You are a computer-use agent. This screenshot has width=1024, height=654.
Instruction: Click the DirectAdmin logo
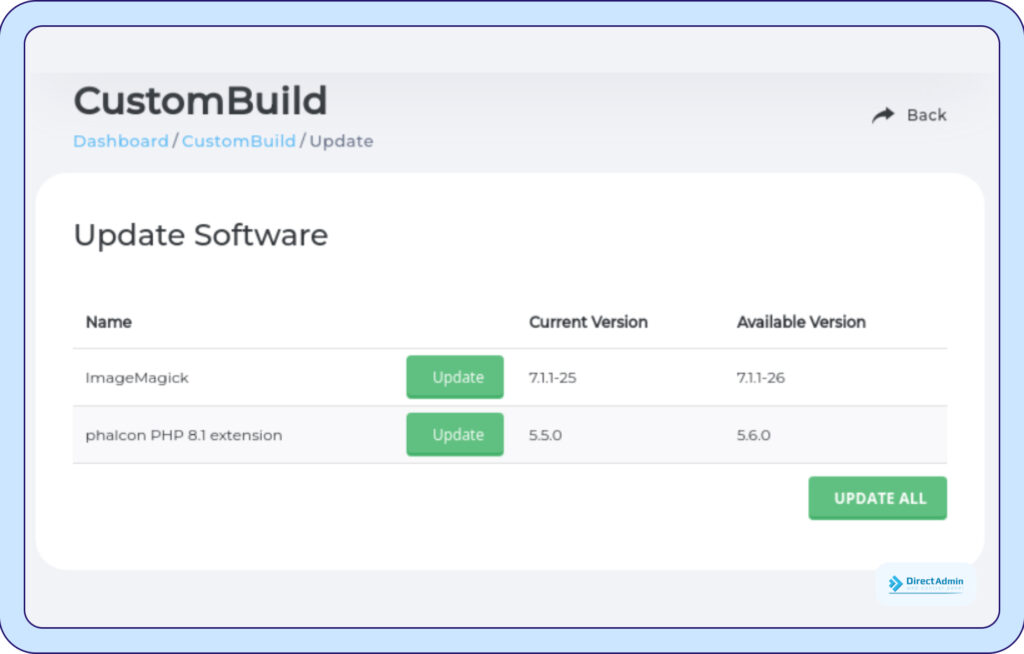[925, 583]
